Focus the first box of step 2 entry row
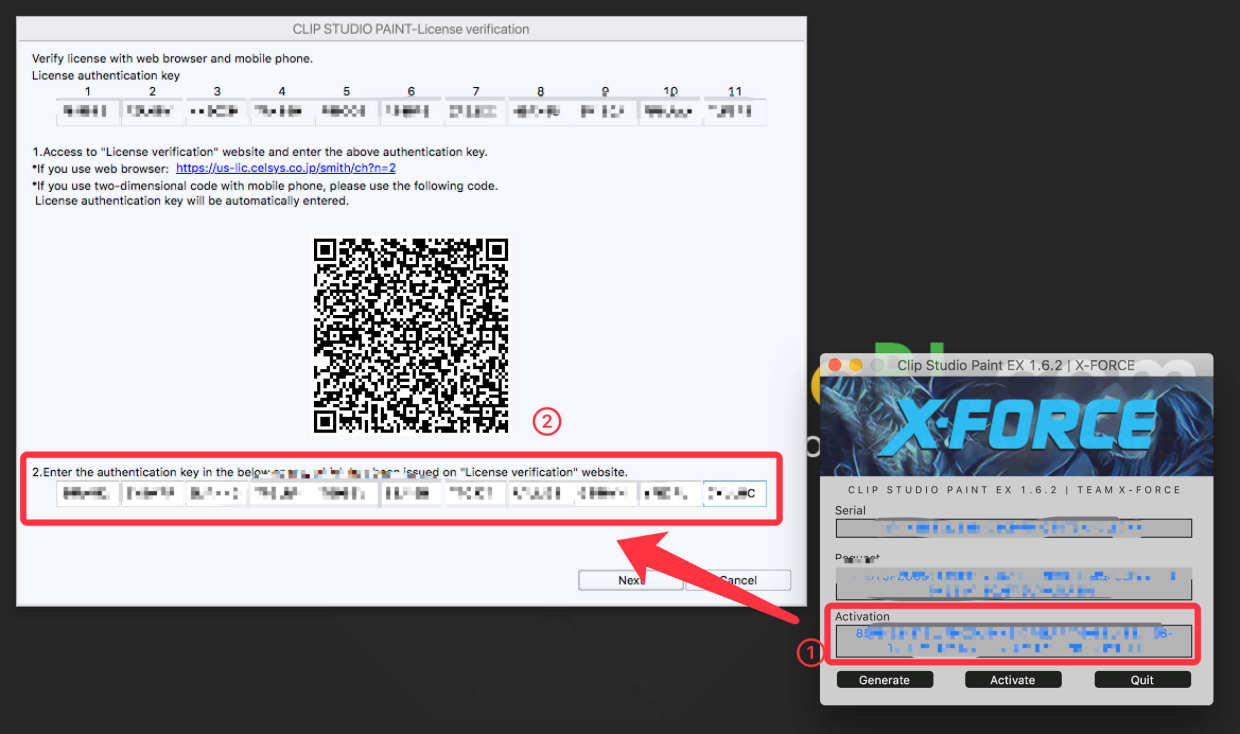The height and width of the screenshot is (734, 1240). 88,493
